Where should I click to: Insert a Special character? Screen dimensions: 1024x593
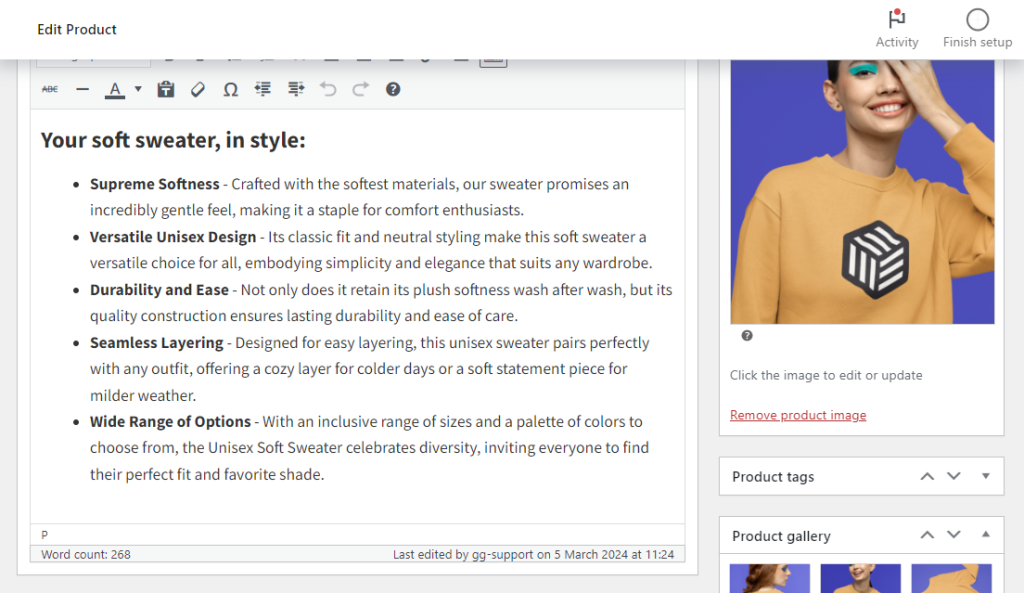pyautogui.click(x=230, y=89)
